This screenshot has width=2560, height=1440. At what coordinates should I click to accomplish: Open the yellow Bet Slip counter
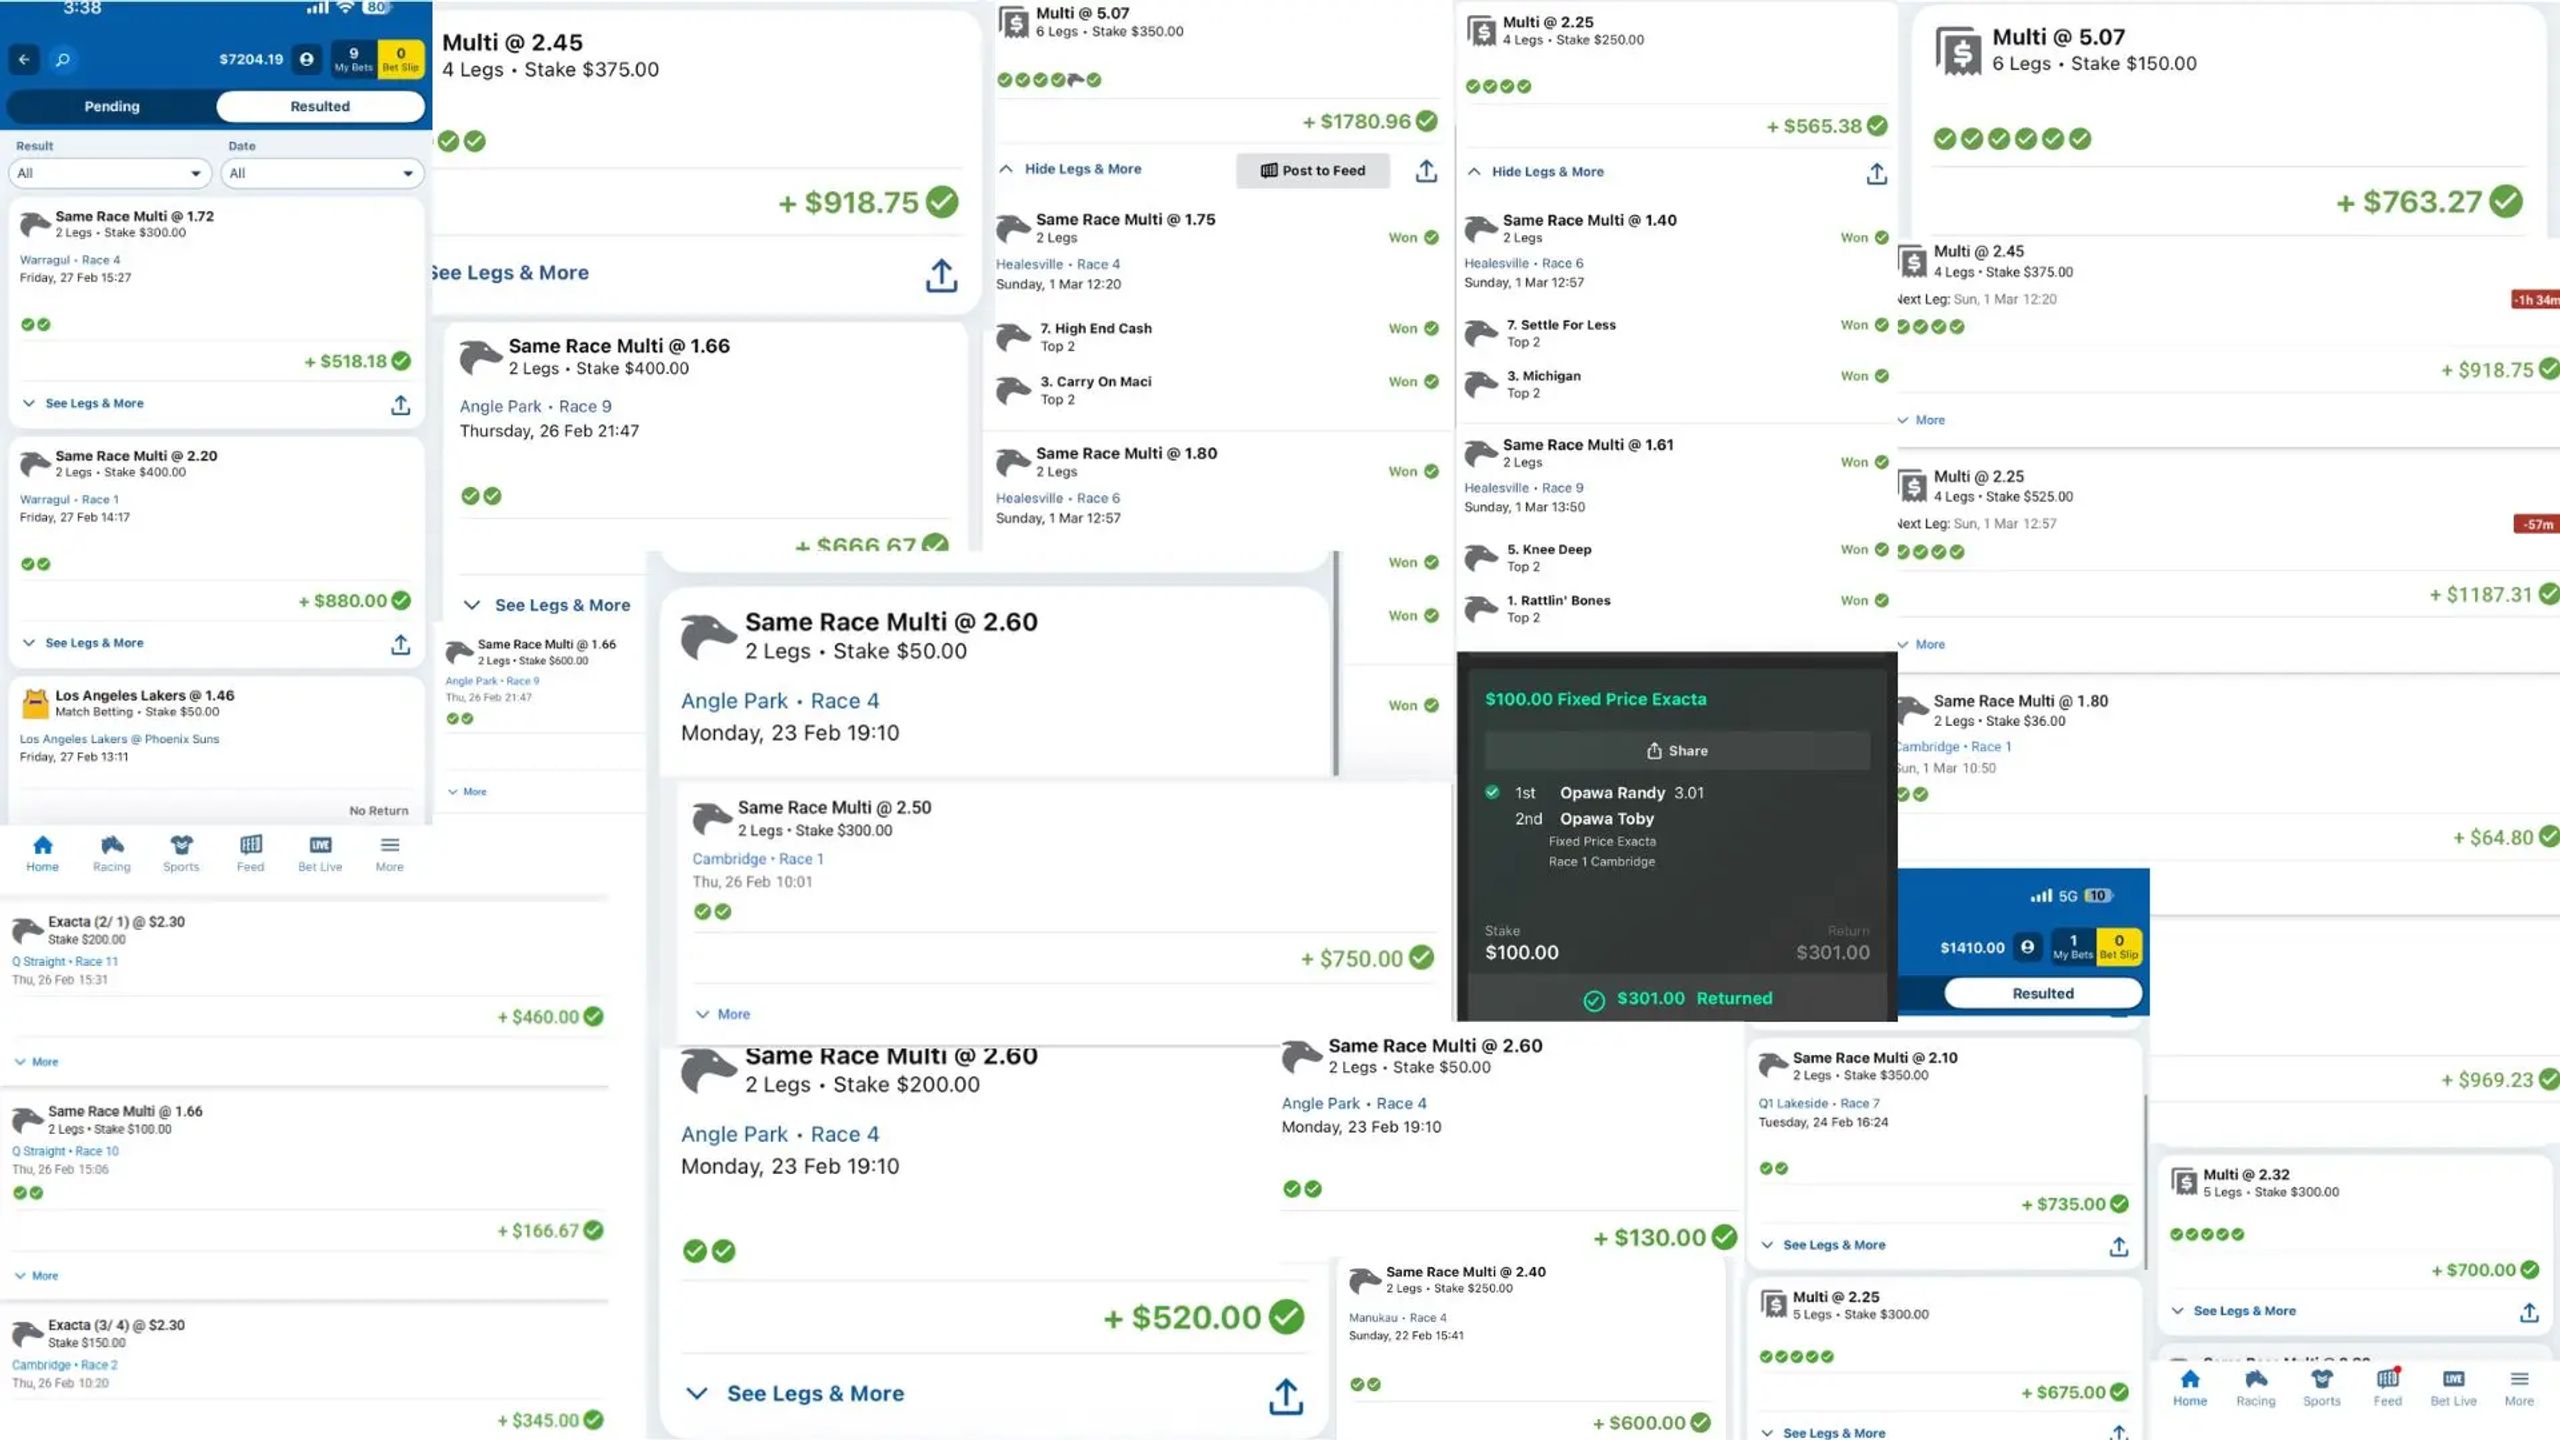click(401, 59)
